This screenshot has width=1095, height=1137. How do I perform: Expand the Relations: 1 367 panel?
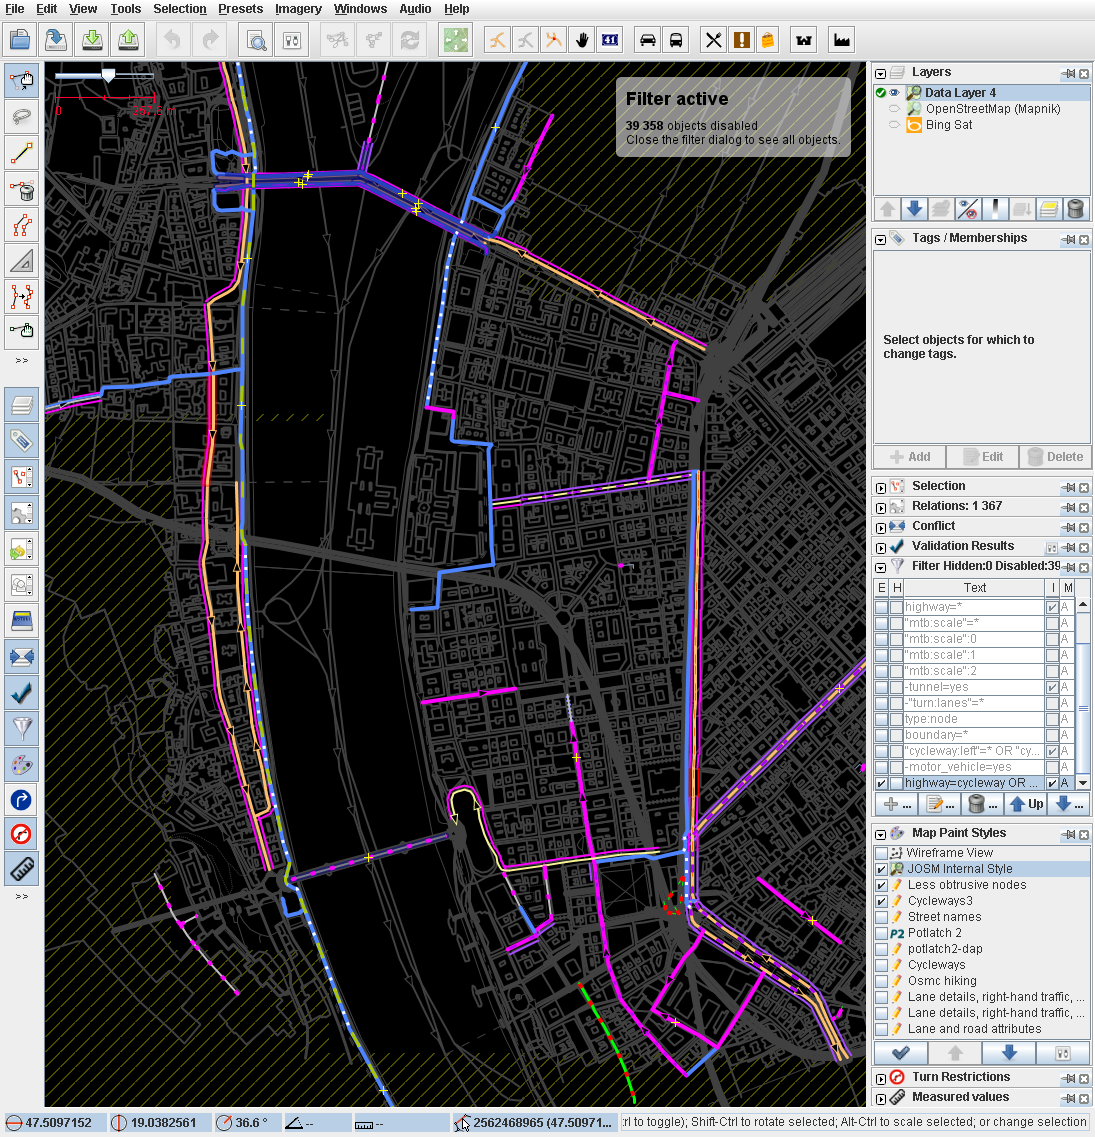coord(880,508)
